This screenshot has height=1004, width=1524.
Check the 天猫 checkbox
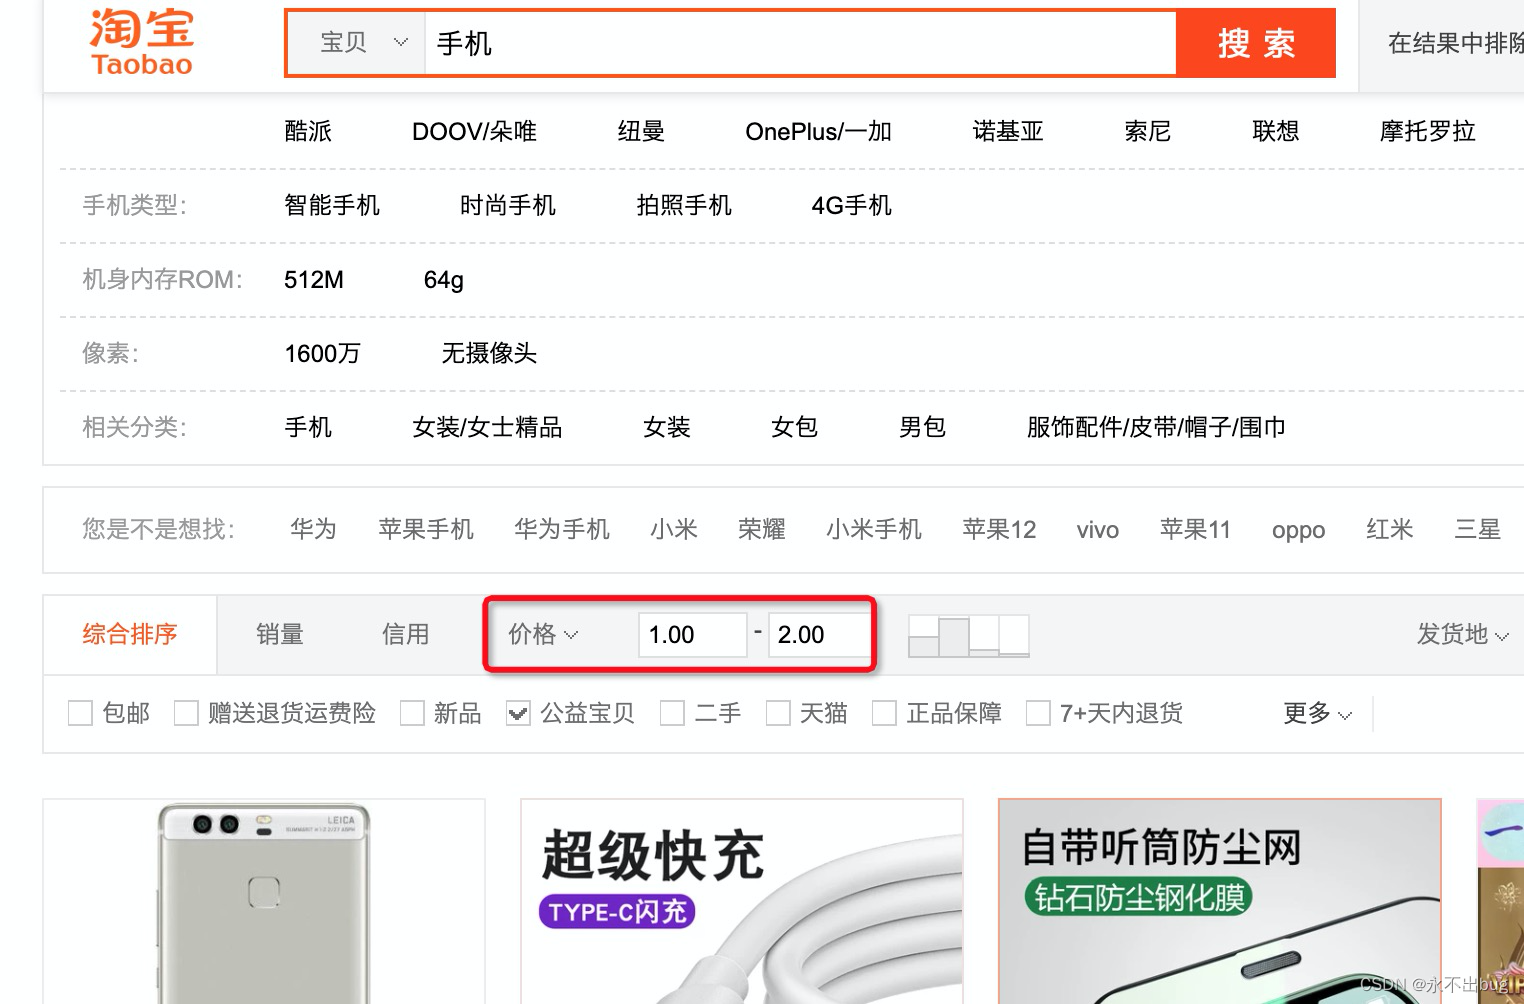click(x=778, y=713)
